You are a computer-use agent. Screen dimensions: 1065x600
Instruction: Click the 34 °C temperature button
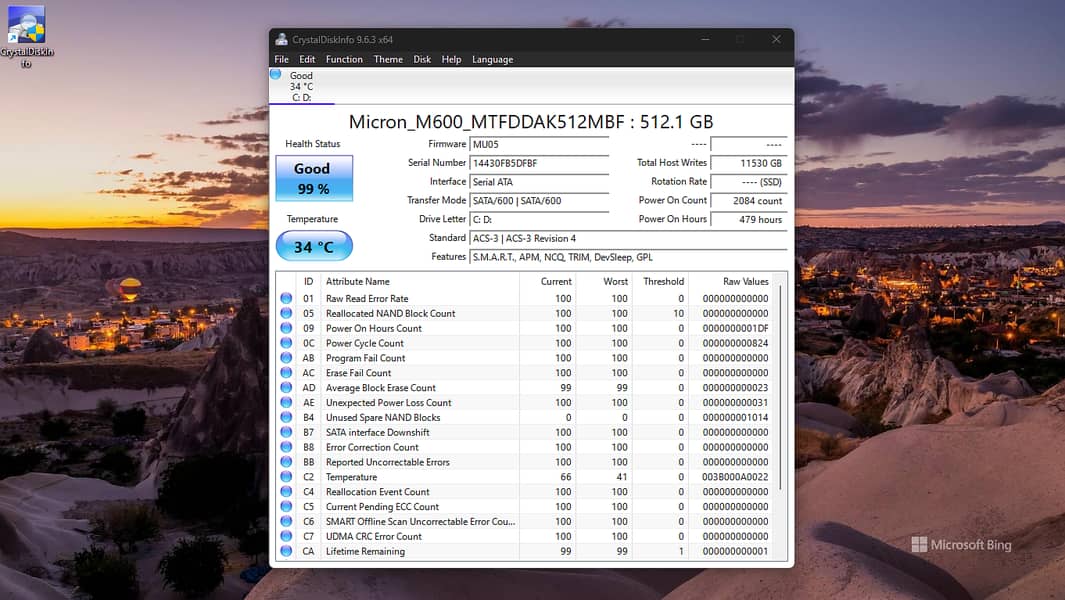point(314,246)
